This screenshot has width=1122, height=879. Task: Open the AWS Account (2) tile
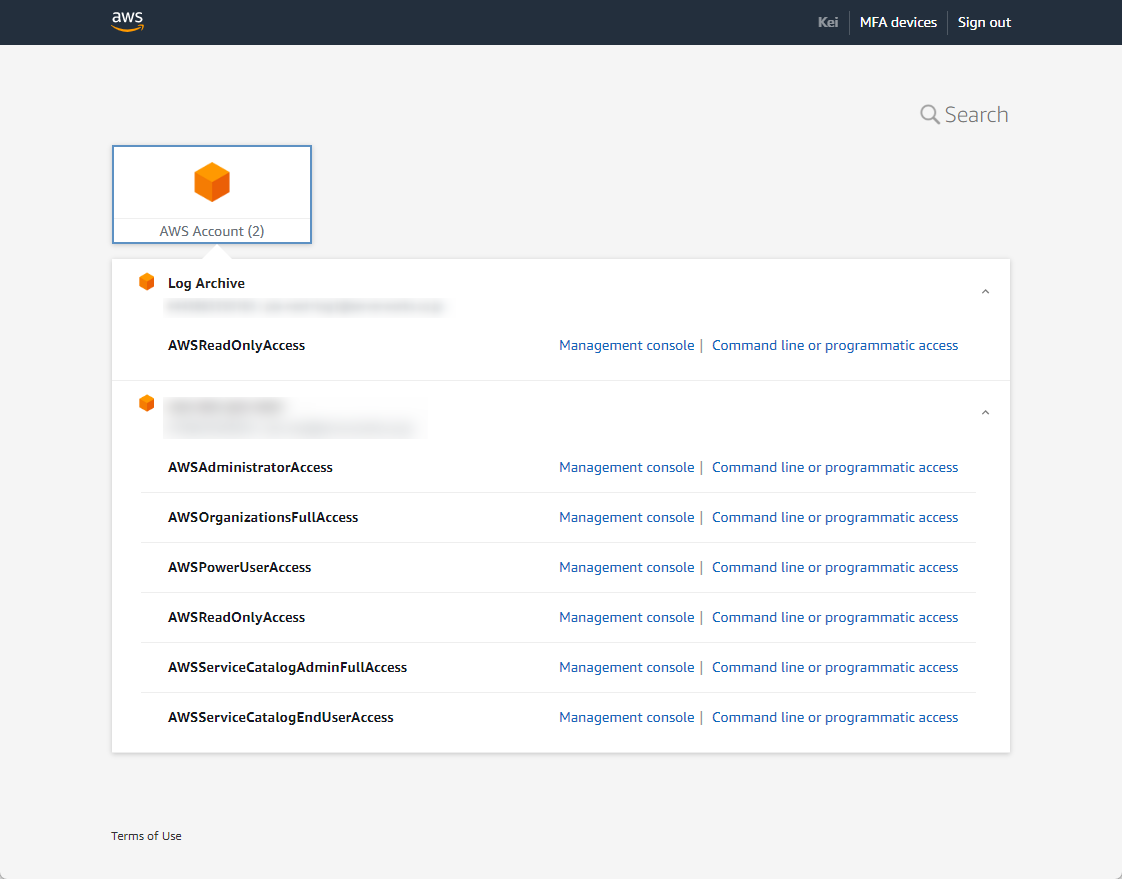(x=212, y=194)
